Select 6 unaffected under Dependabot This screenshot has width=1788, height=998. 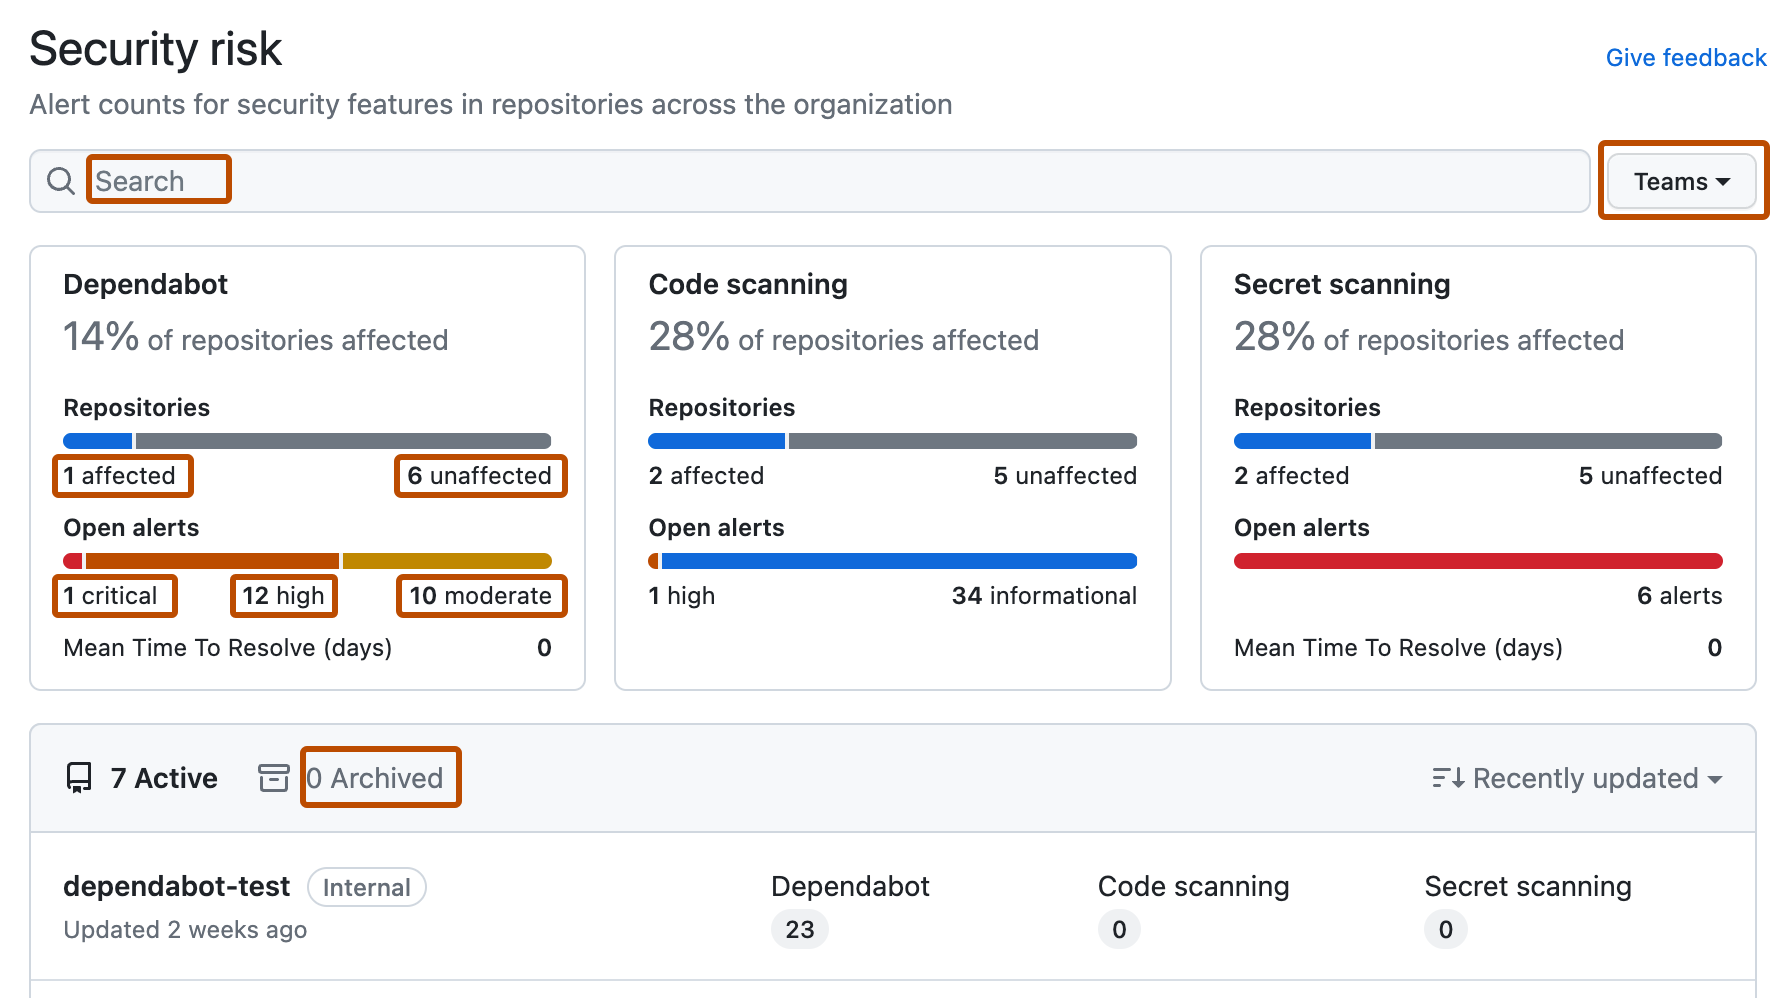click(x=480, y=476)
